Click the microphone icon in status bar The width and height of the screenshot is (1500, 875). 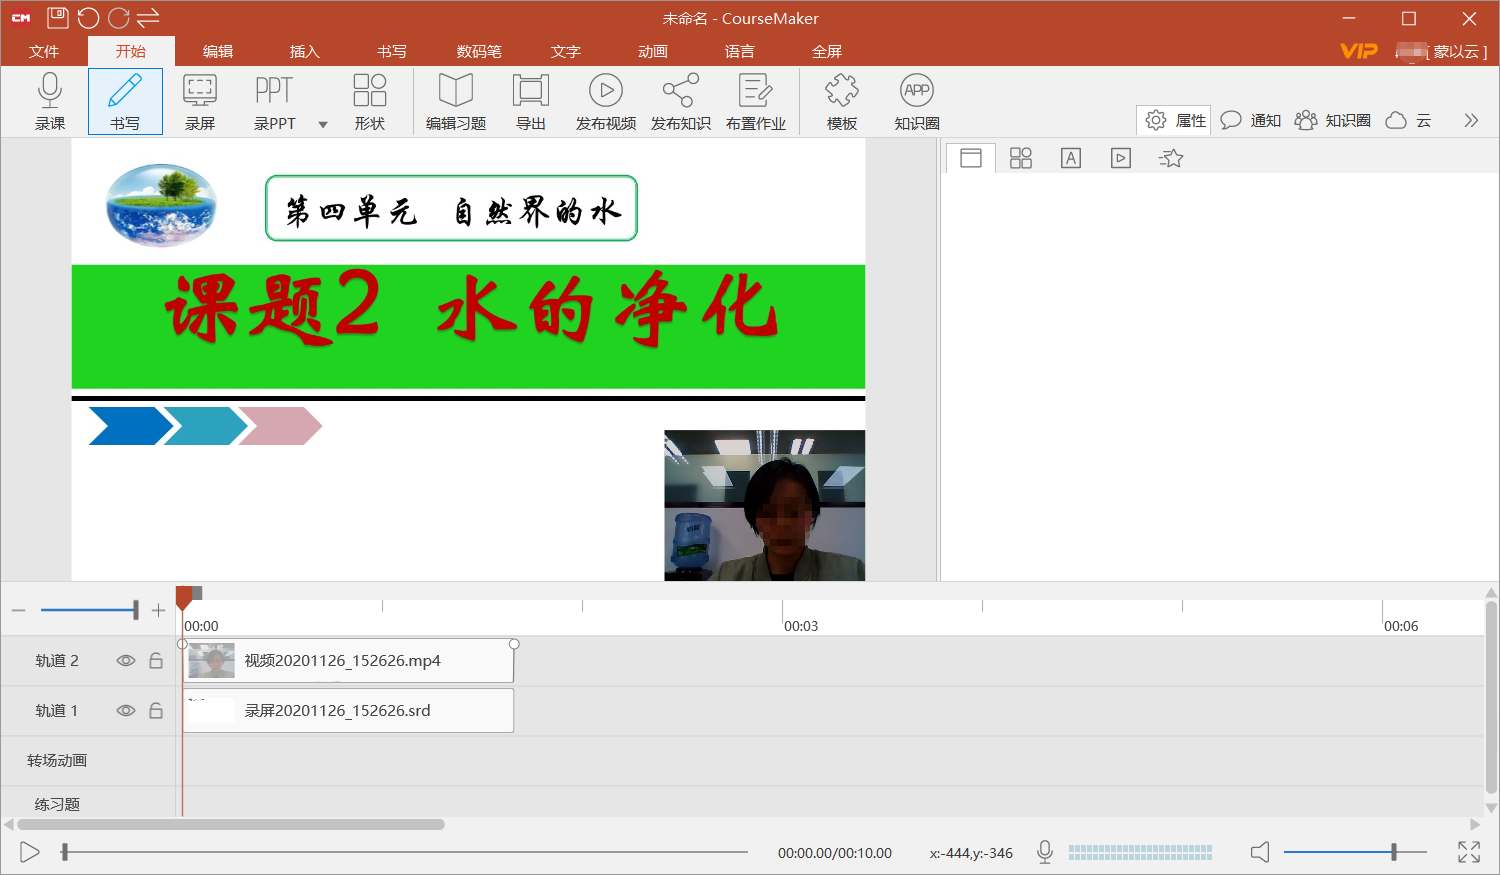1045,852
